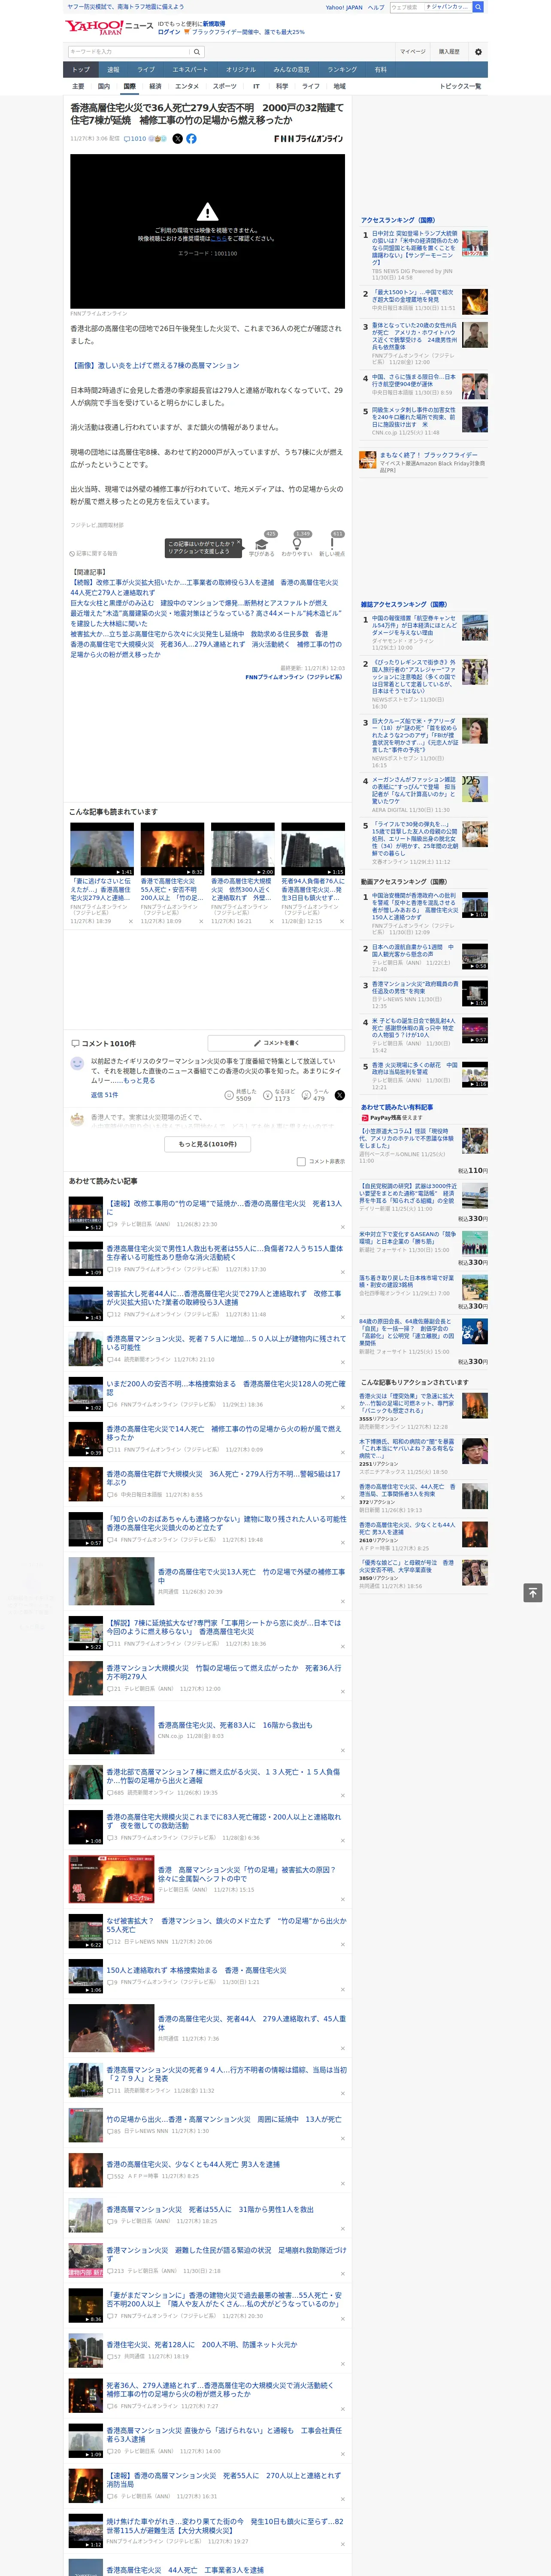Click the なるほど reaction face

[268, 1095]
